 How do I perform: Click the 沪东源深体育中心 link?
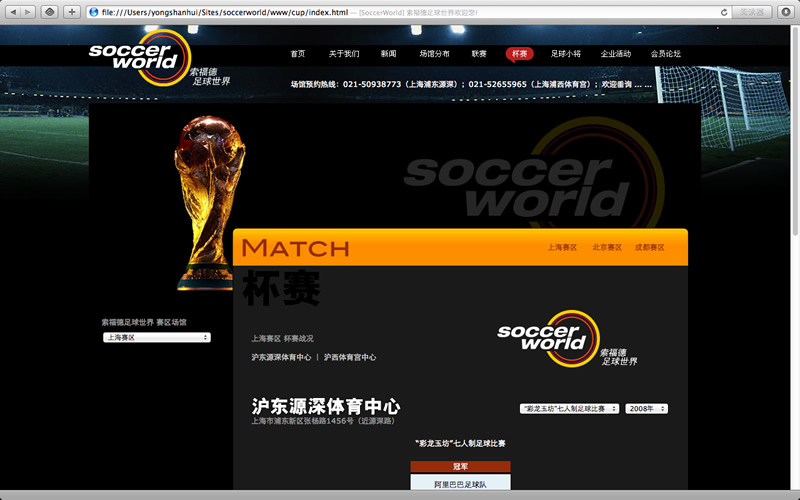[x=281, y=357]
